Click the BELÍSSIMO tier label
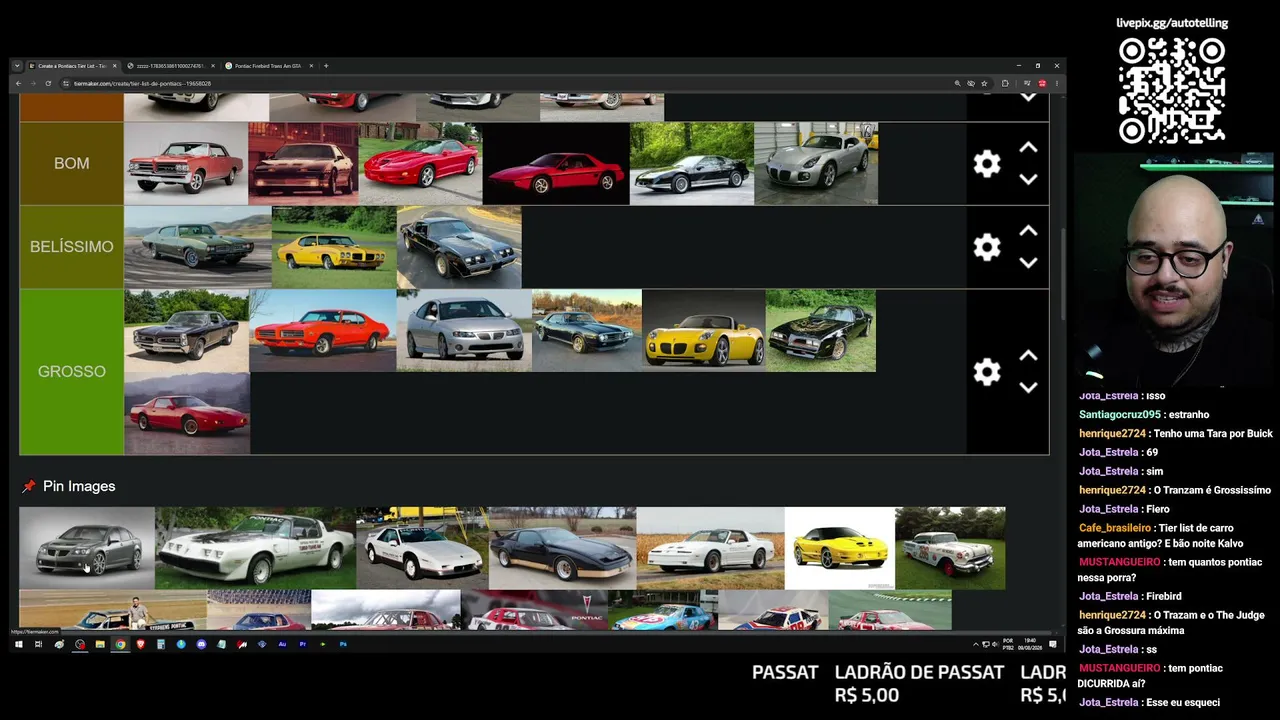The image size is (1280, 720). pos(72,247)
